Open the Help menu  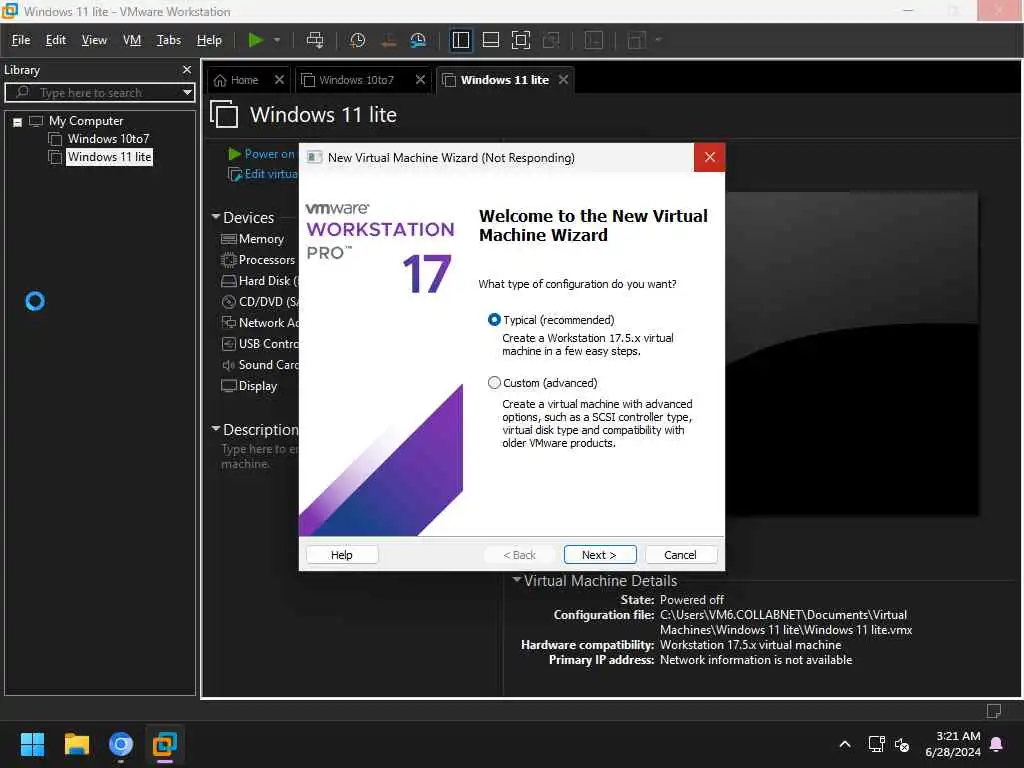point(209,40)
